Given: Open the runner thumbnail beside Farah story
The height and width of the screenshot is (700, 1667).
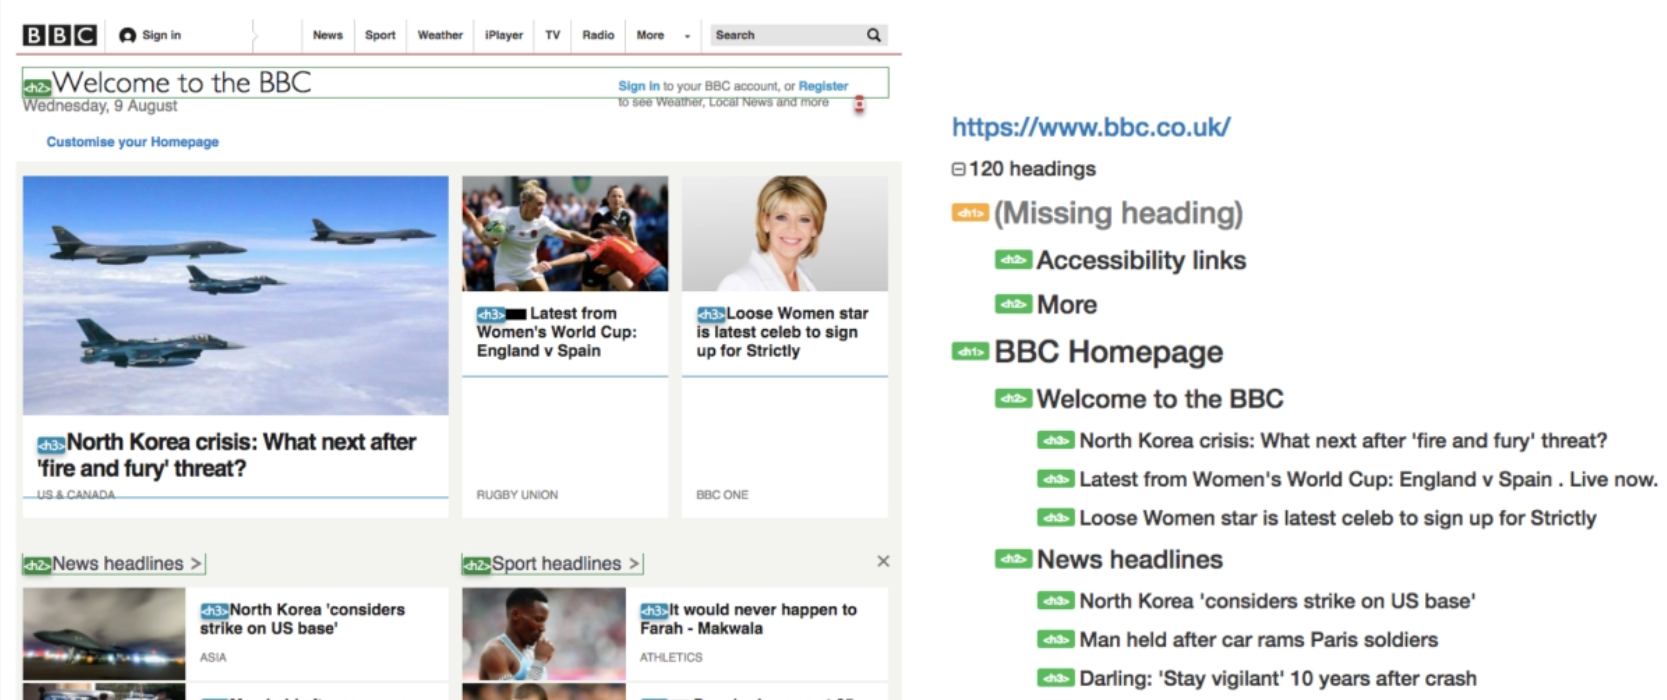Looking at the screenshot, I should (x=544, y=634).
